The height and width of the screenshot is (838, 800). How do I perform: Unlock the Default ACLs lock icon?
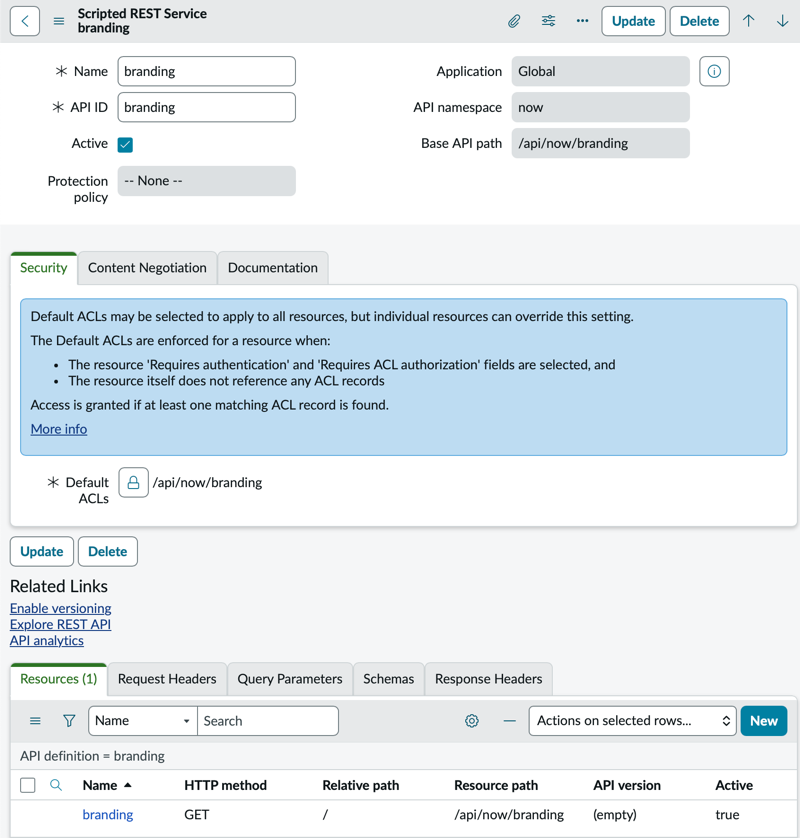[133, 483]
